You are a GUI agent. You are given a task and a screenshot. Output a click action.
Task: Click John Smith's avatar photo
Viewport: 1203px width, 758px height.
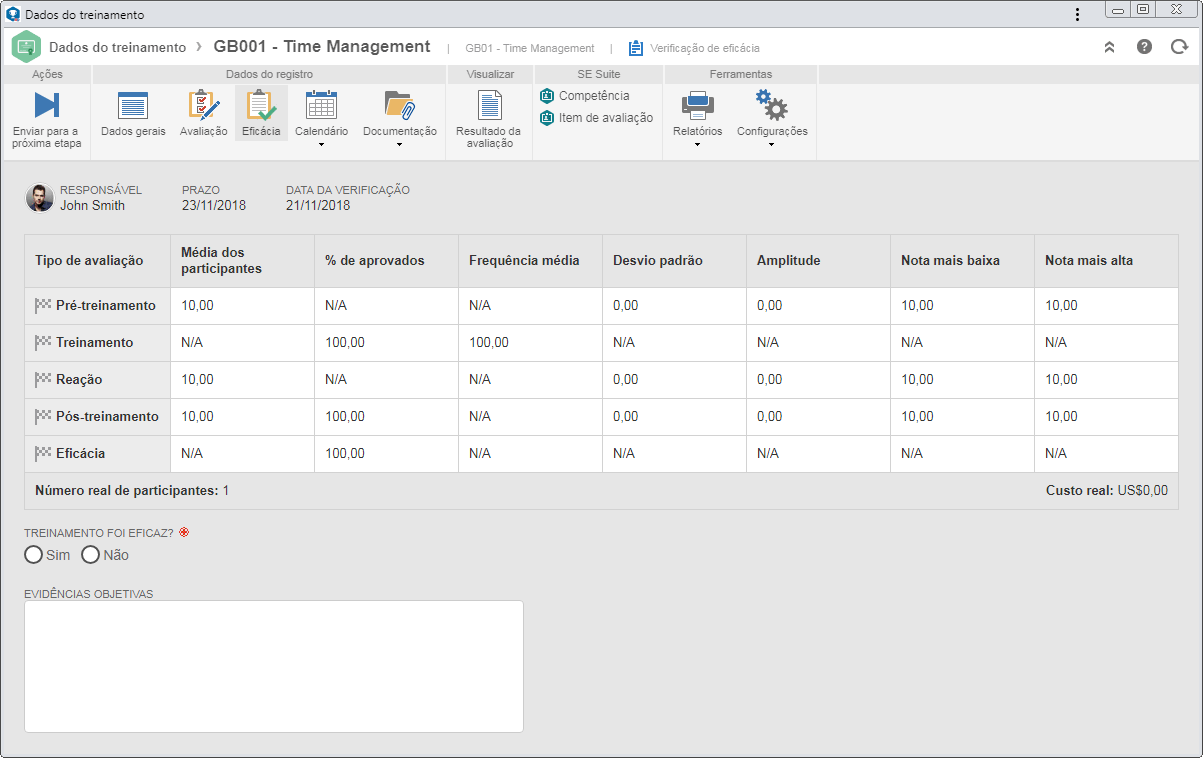(39, 198)
